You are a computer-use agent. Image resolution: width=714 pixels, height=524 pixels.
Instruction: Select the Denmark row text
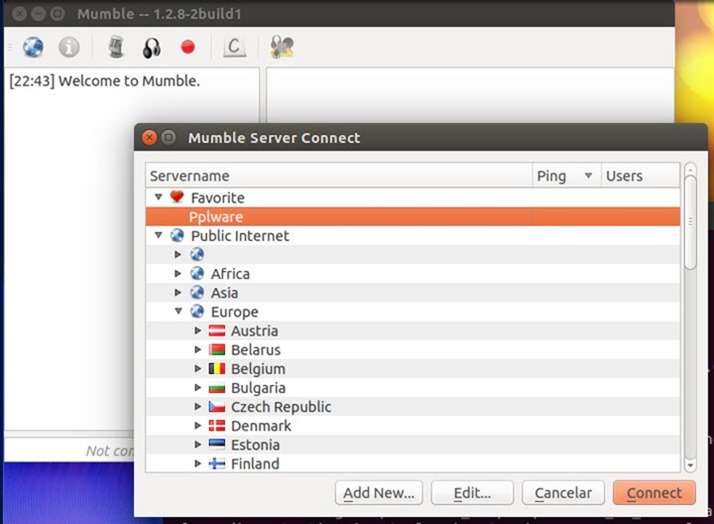click(x=261, y=426)
